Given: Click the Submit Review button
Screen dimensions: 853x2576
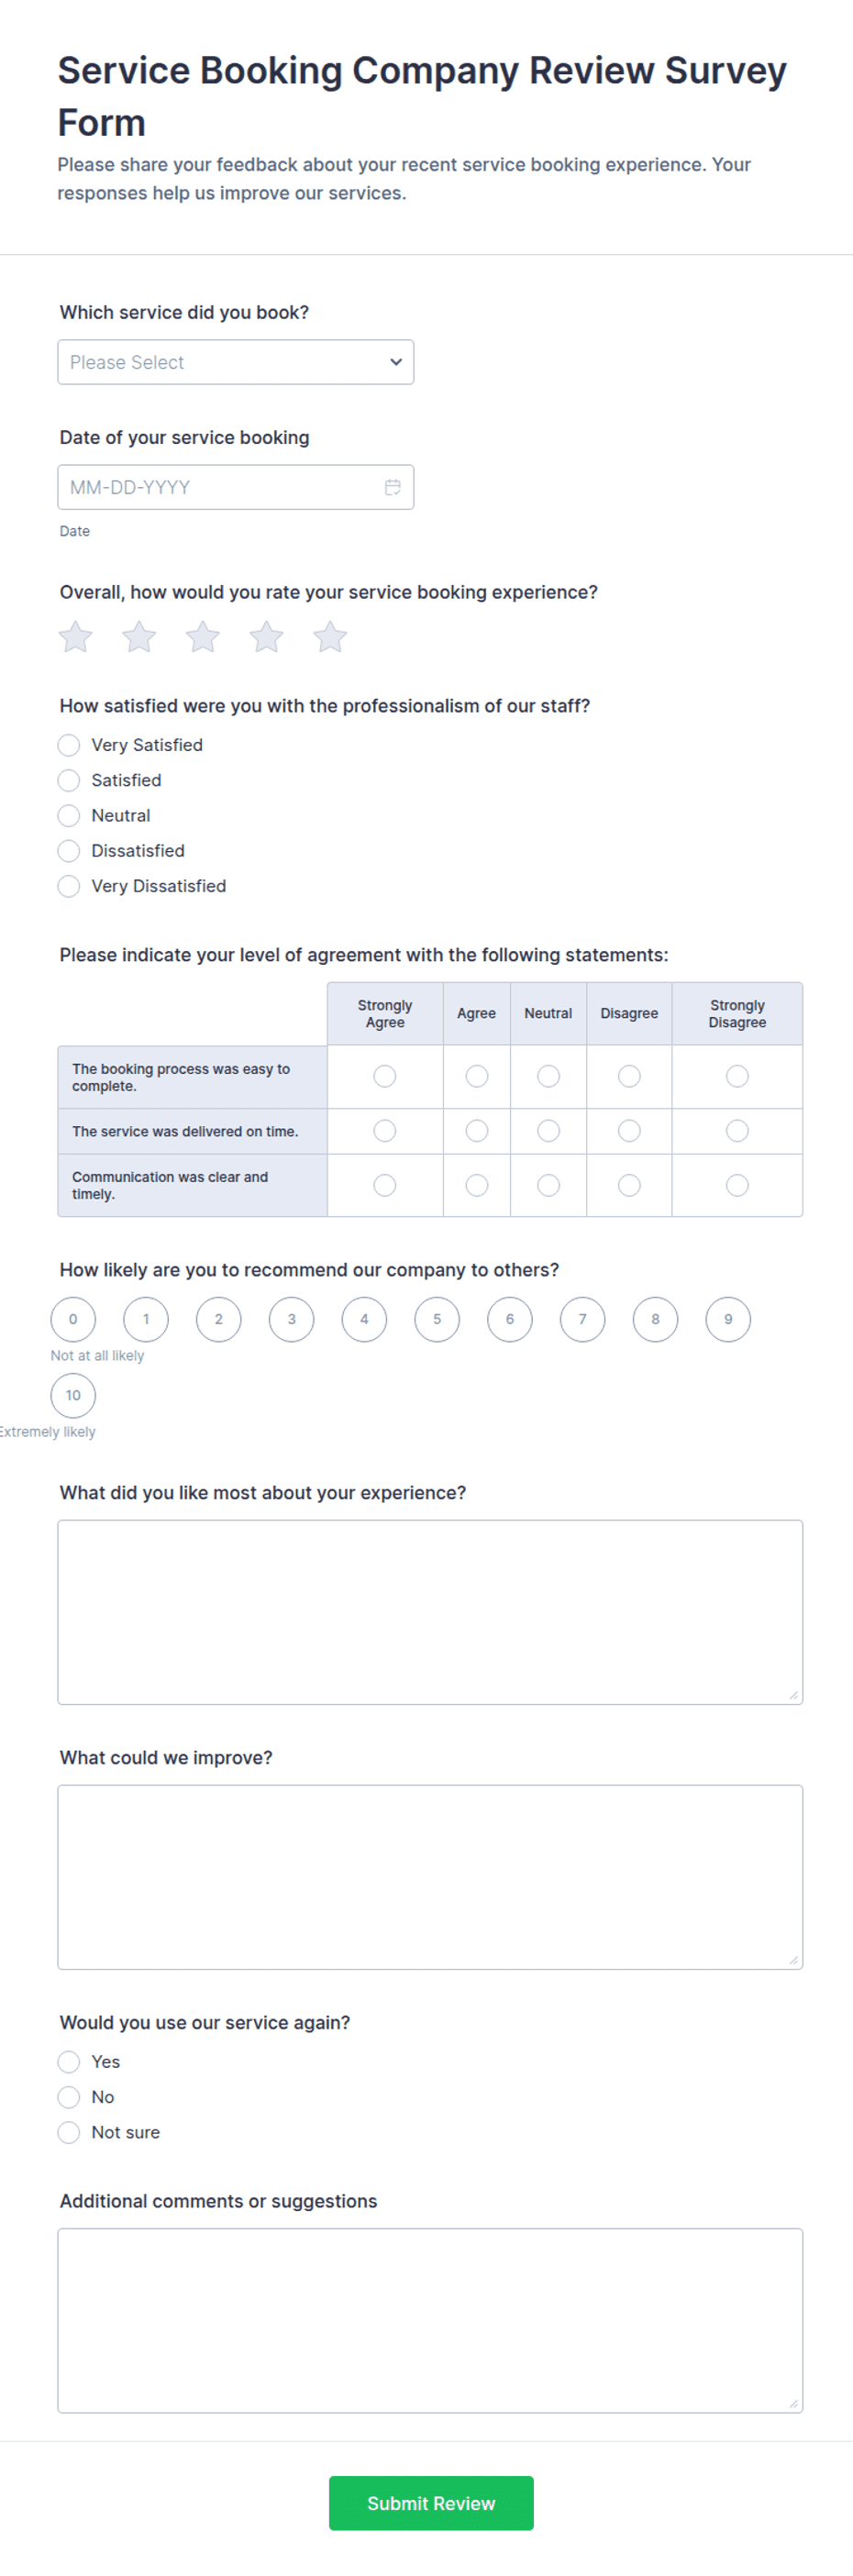Looking at the screenshot, I should click(431, 2503).
